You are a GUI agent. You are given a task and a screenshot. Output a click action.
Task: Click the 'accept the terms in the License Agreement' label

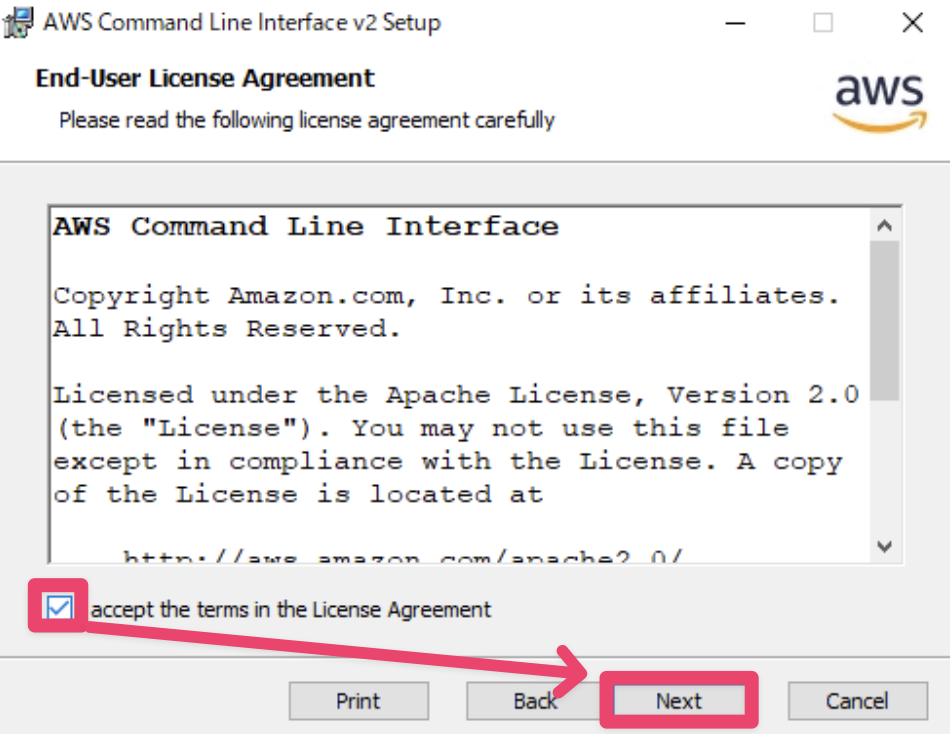[x=291, y=609]
